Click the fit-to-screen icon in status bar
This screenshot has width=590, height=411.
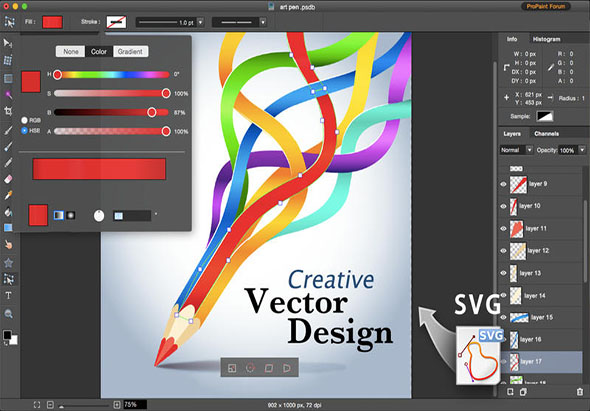pyautogui.click(x=36, y=405)
